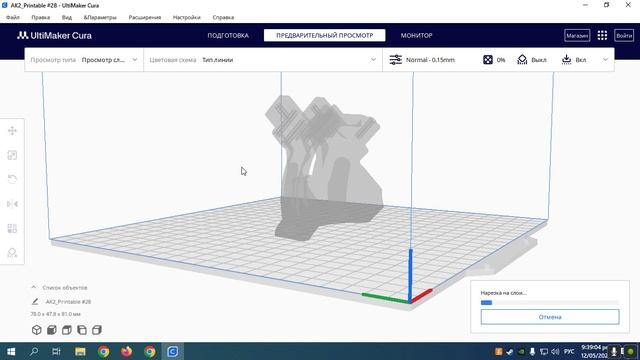Click the UltiMaker Cura logo
The height and width of the screenshot is (360, 640).
(54, 36)
